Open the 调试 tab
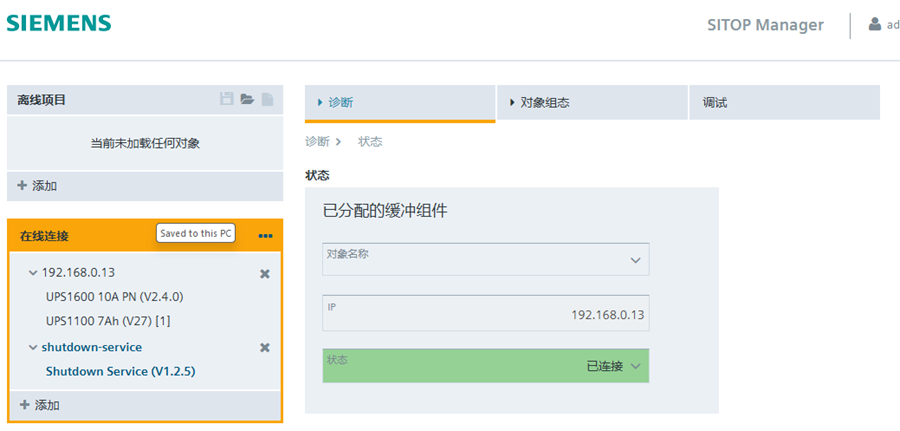Image resolution: width=900 pixels, height=431 pixels. (x=784, y=102)
